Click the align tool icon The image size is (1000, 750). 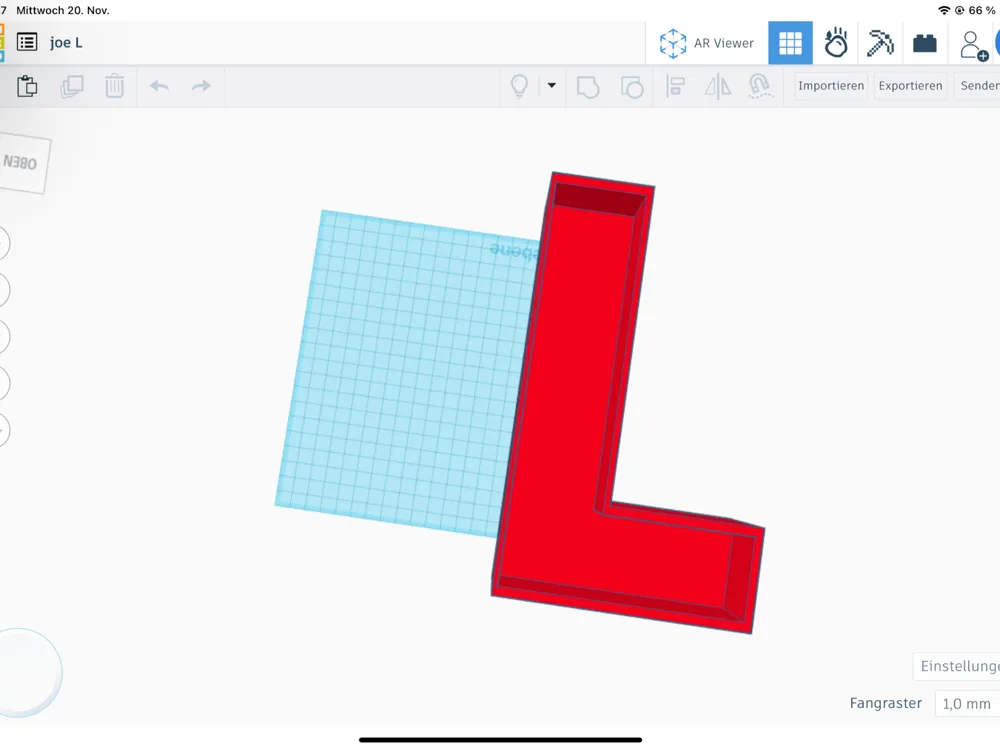(675, 86)
